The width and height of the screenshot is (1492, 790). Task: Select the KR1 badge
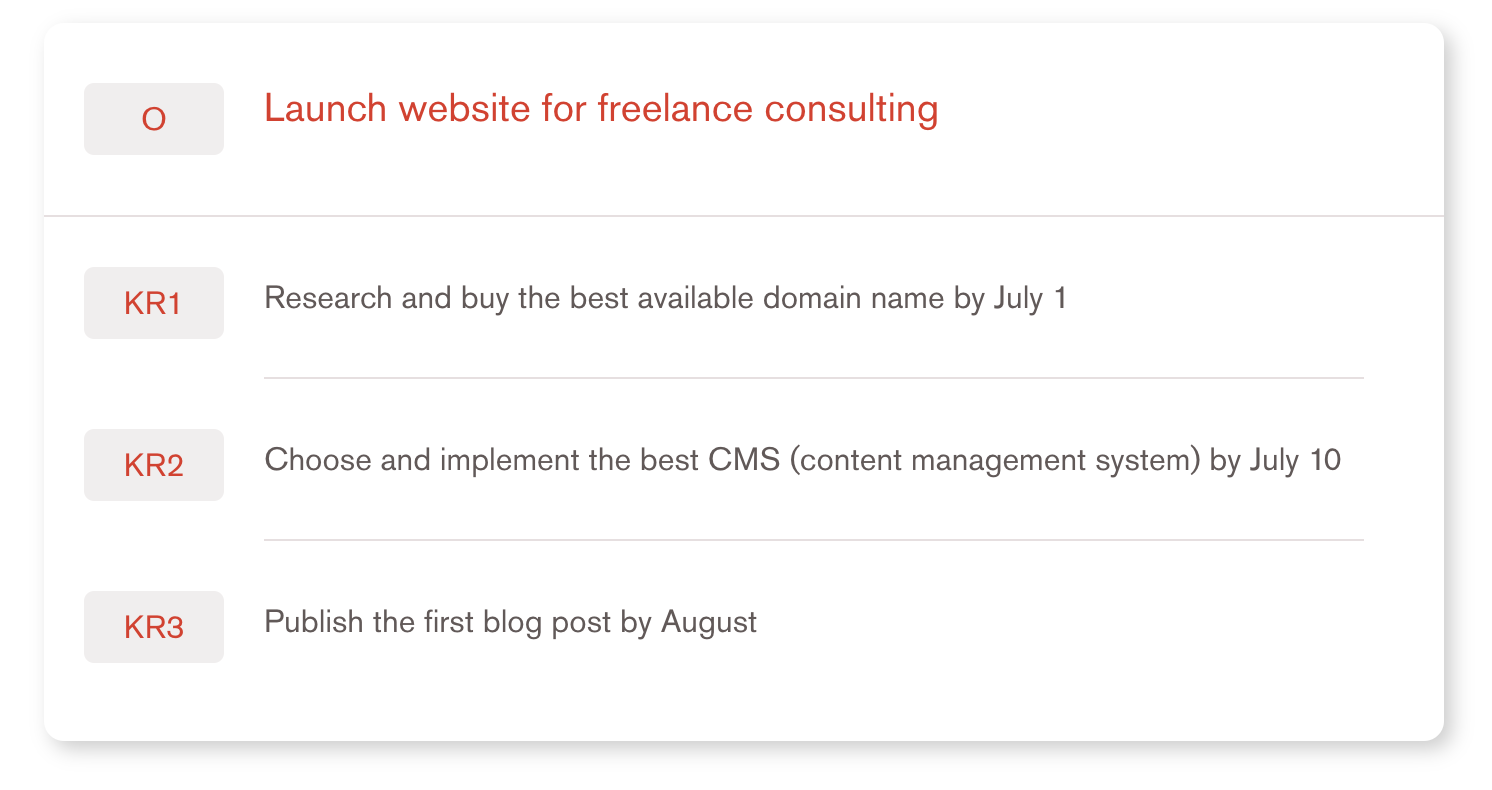click(154, 303)
